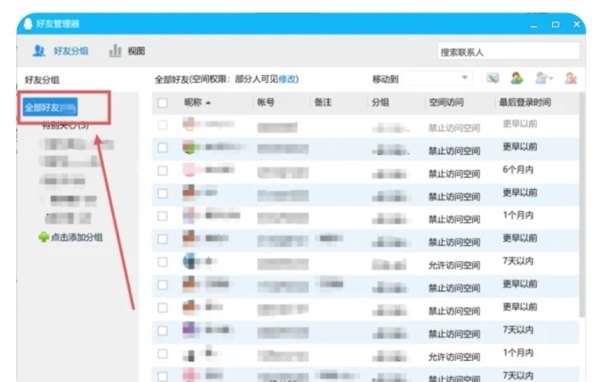Click the gray person icon with dropdown arrow
This screenshot has width=612, height=382.
coord(544,78)
